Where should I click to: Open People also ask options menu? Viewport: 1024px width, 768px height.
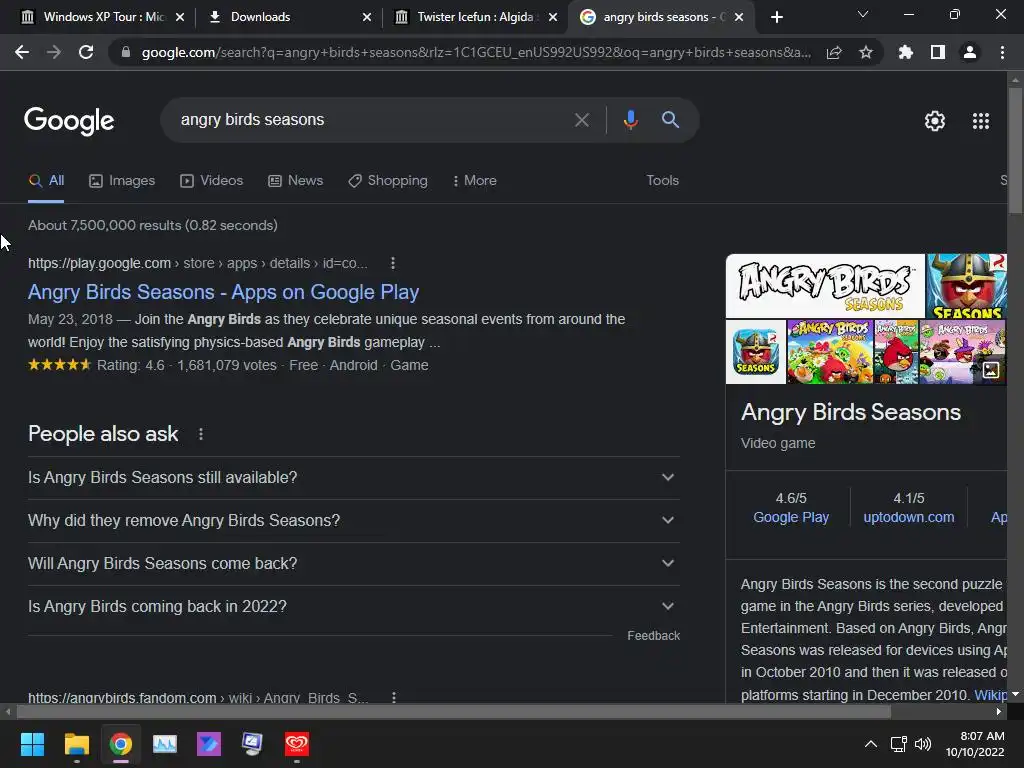click(x=200, y=434)
